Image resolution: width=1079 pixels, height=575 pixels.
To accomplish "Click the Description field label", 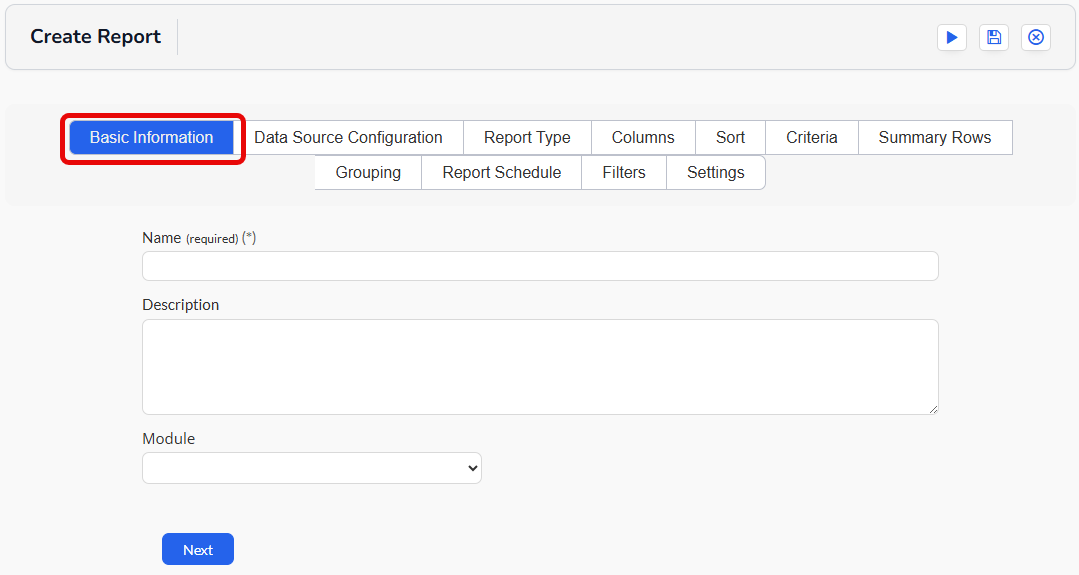I will click(x=180, y=305).
